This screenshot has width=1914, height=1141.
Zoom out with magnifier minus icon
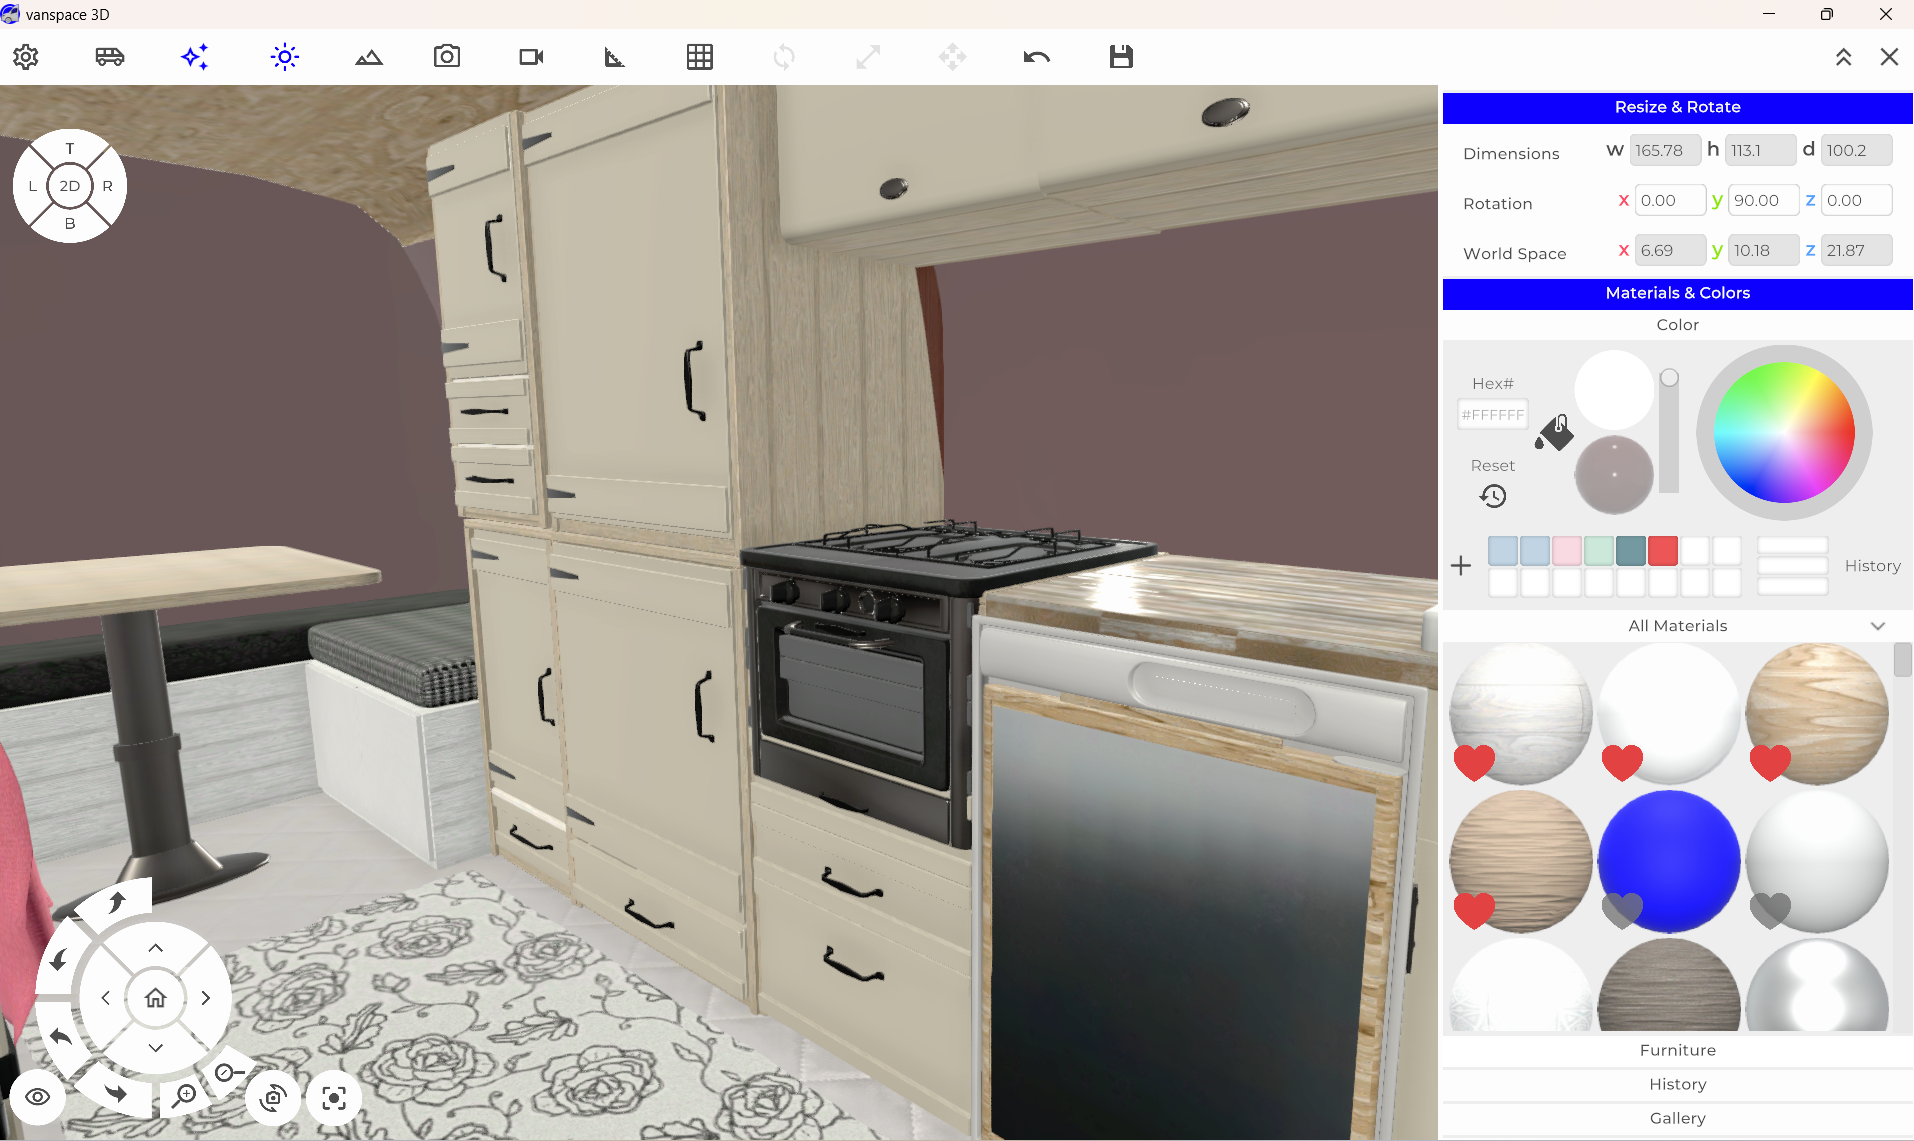coord(228,1073)
